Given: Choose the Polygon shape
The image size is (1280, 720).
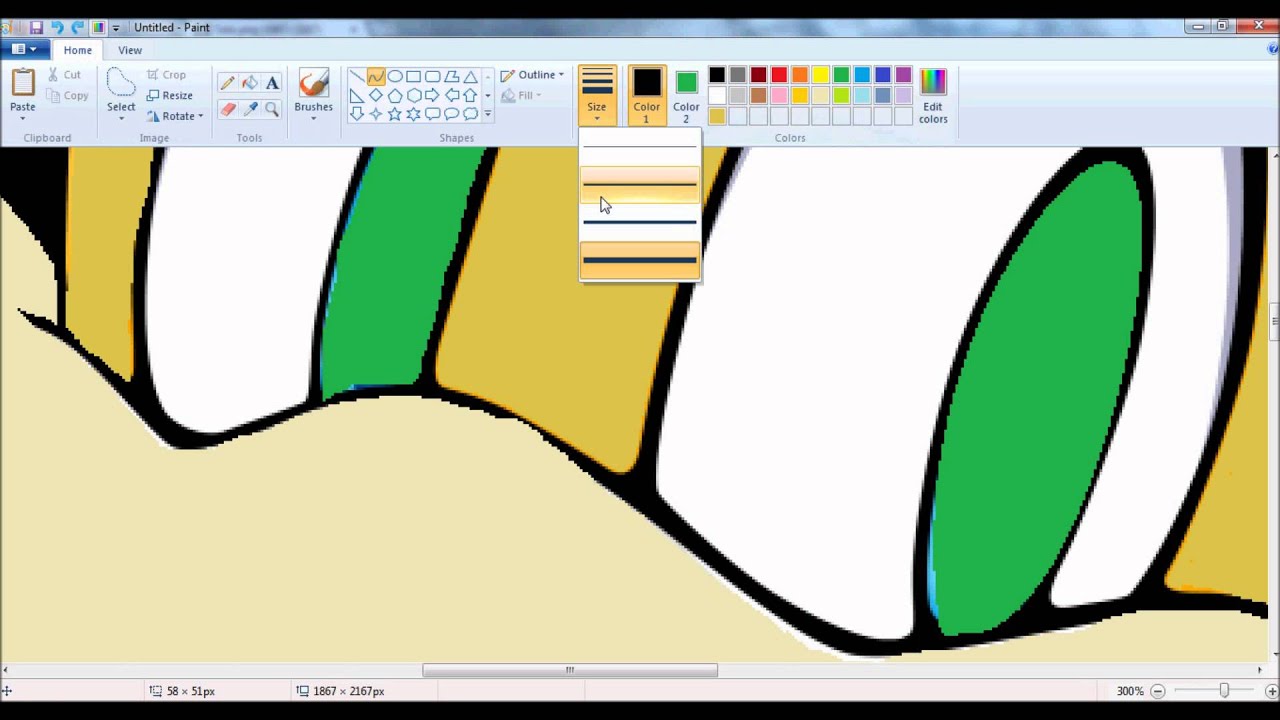Looking at the screenshot, I should click(451, 77).
